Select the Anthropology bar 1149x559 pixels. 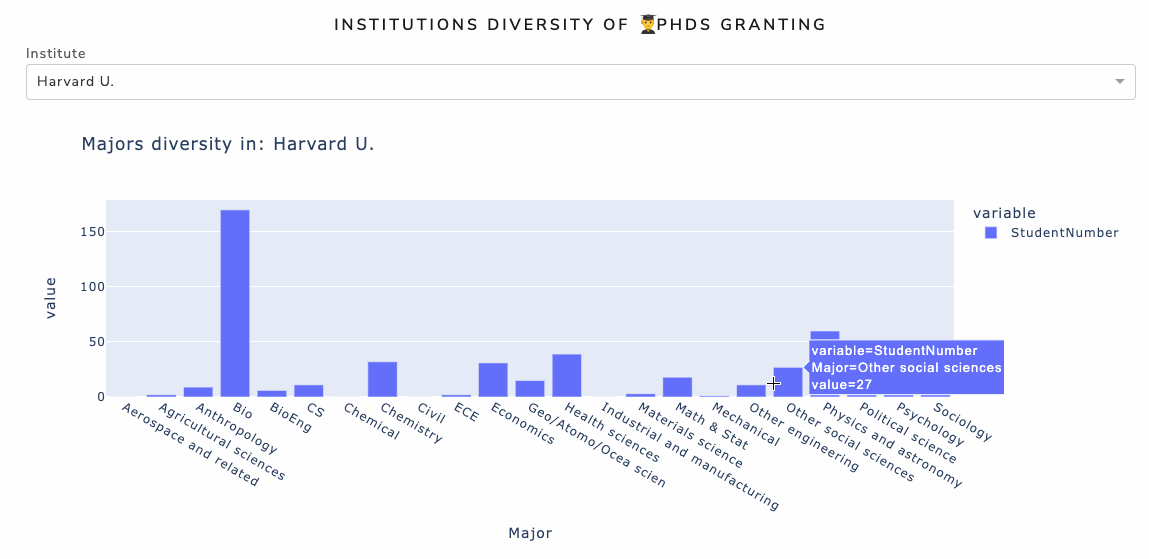click(x=198, y=392)
